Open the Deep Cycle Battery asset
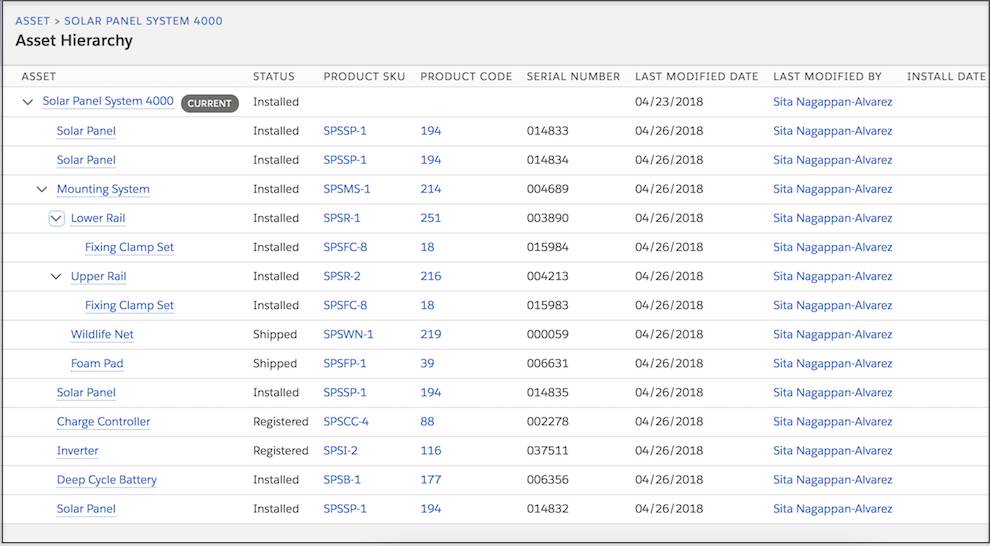The width and height of the screenshot is (990, 546). tap(107, 479)
